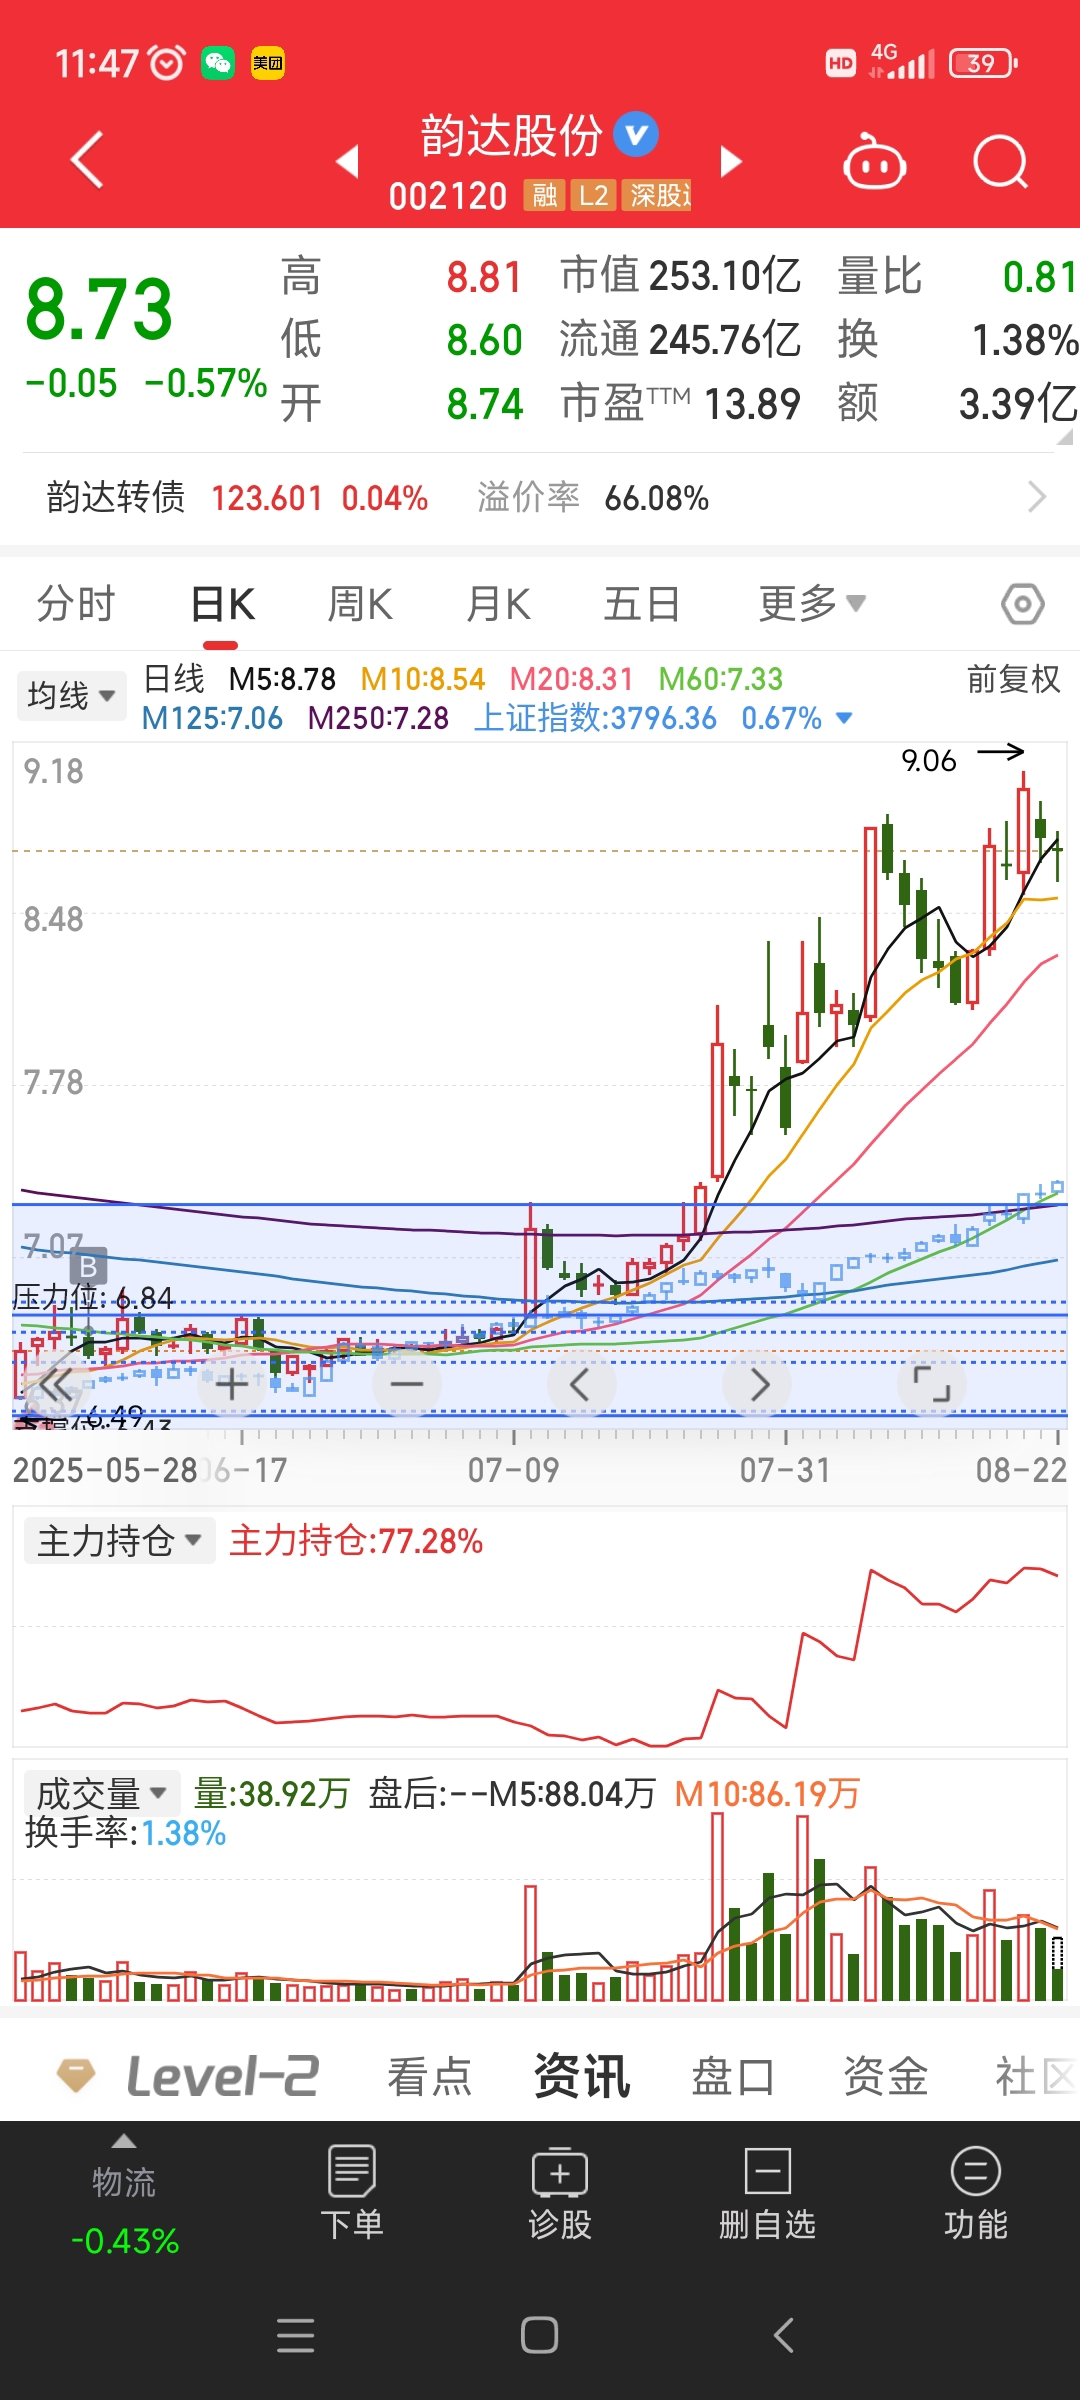Screen dimensions: 1080x2400
Task: Open the robot assistant icon
Action: pyautogui.click(x=875, y=162)
